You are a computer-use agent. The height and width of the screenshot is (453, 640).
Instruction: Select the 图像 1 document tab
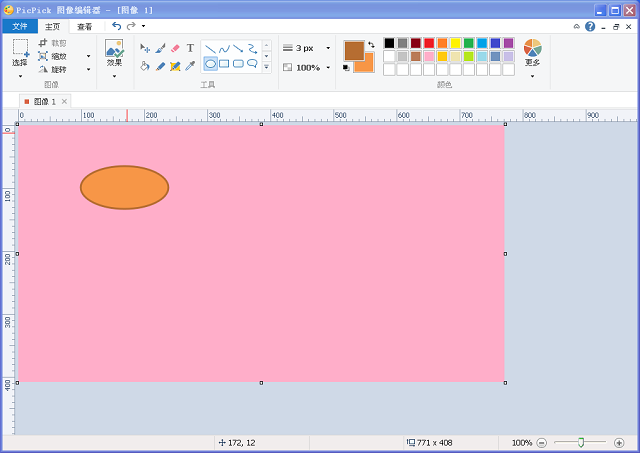tap(44, 102)
